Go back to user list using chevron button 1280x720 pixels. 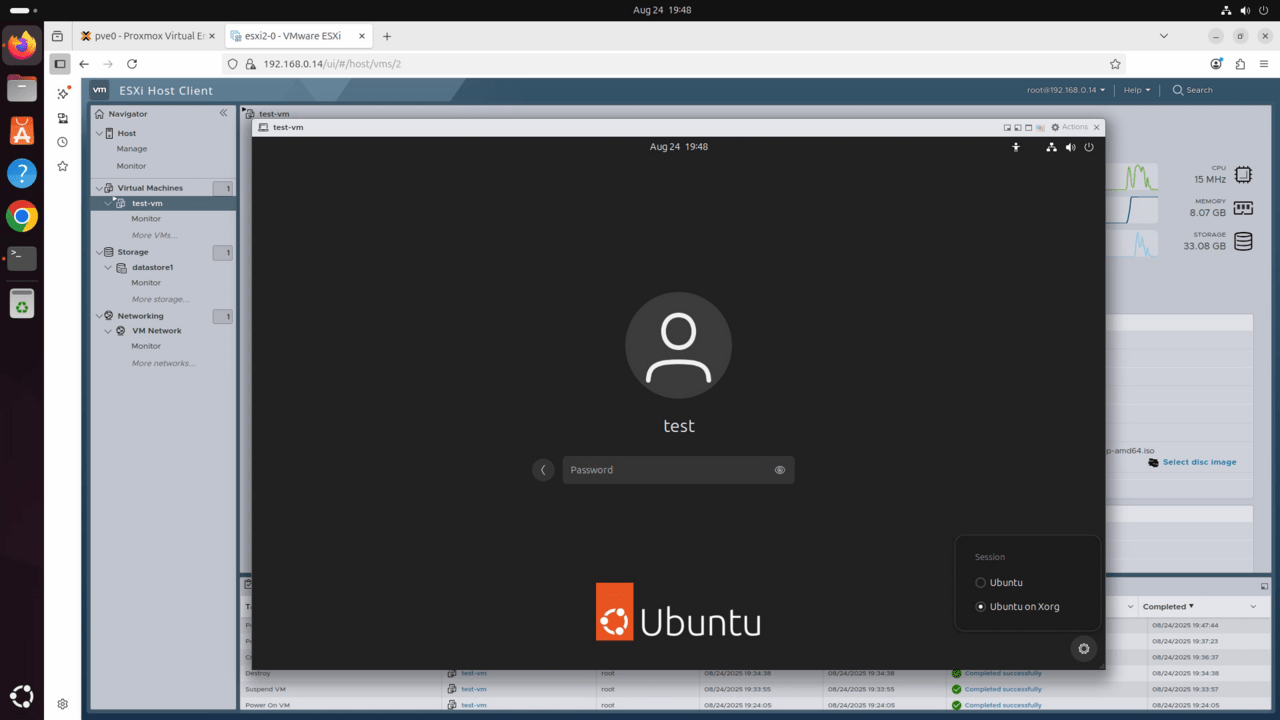tap(543, 470)
